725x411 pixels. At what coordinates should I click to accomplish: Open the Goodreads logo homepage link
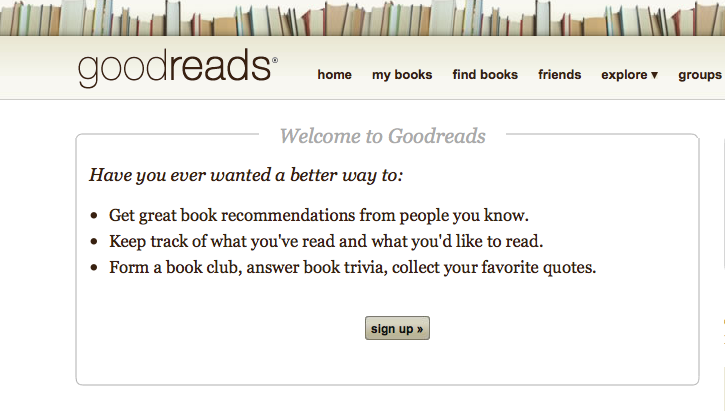[178, 68]
